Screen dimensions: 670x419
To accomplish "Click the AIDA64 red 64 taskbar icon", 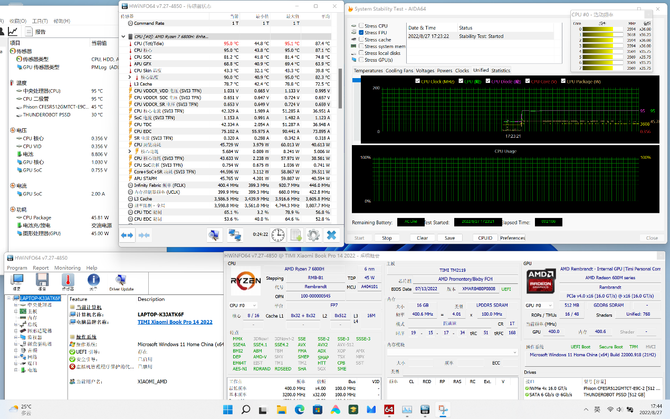I will [388, 410].
